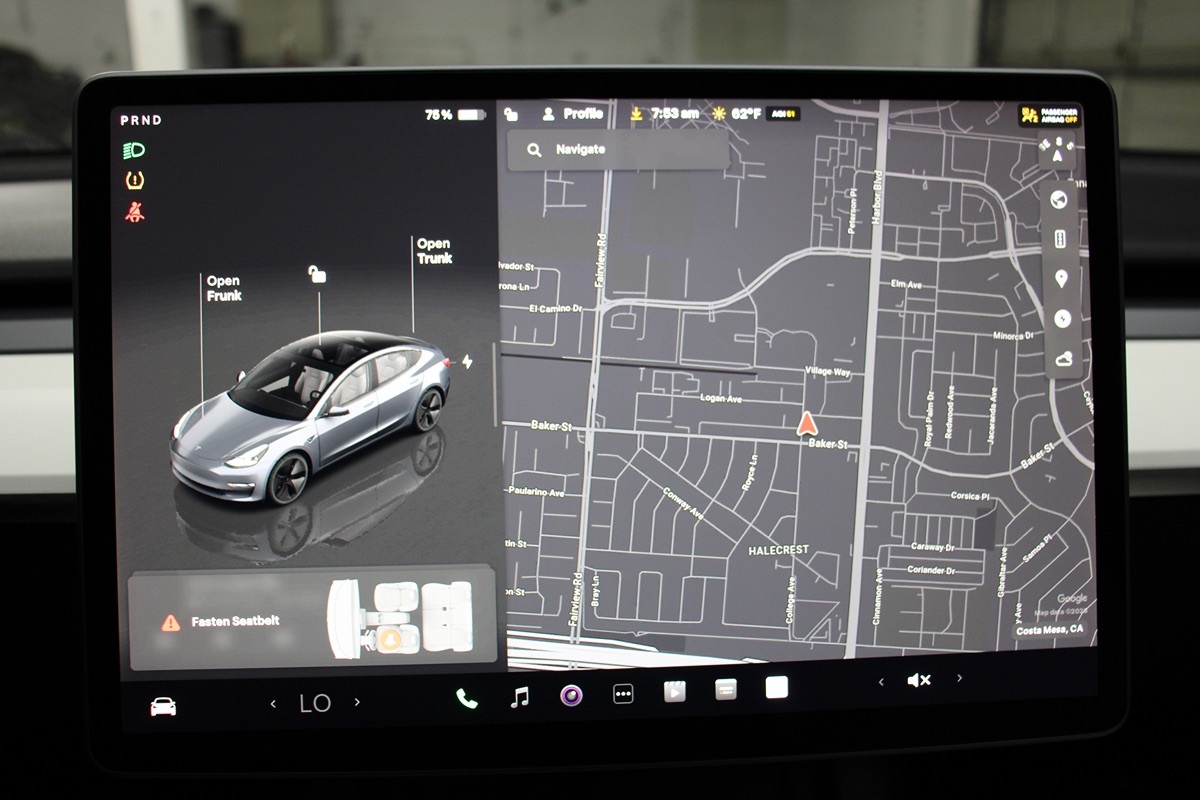Tap the 62°F weather status item

click(x=736, y=114)
